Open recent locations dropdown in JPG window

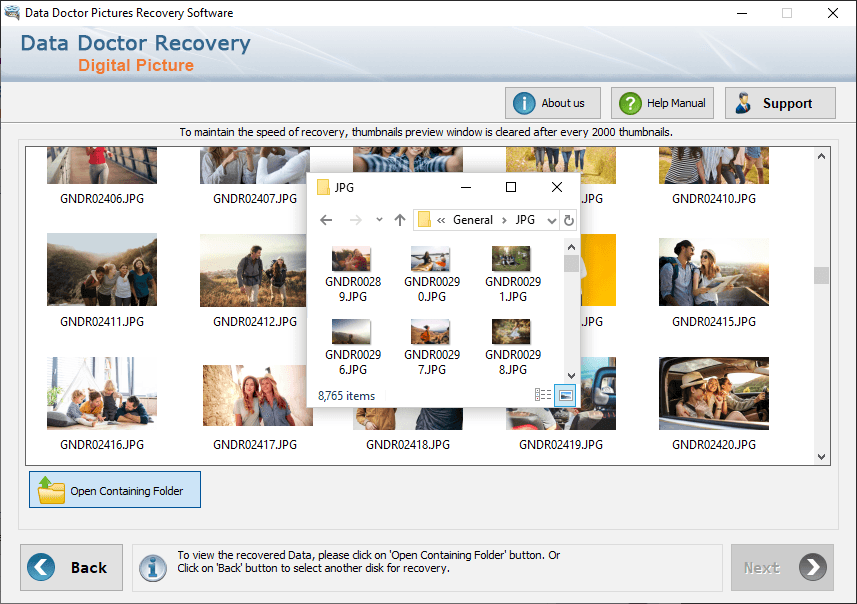click(x=379, y=220)
